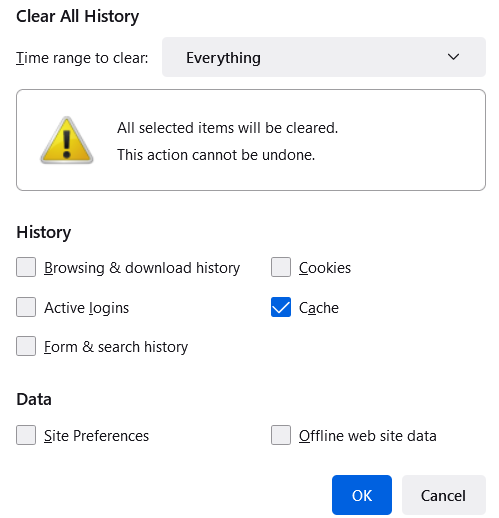
Task: Click the 'Time range to clear:' label
Action: 82,58
